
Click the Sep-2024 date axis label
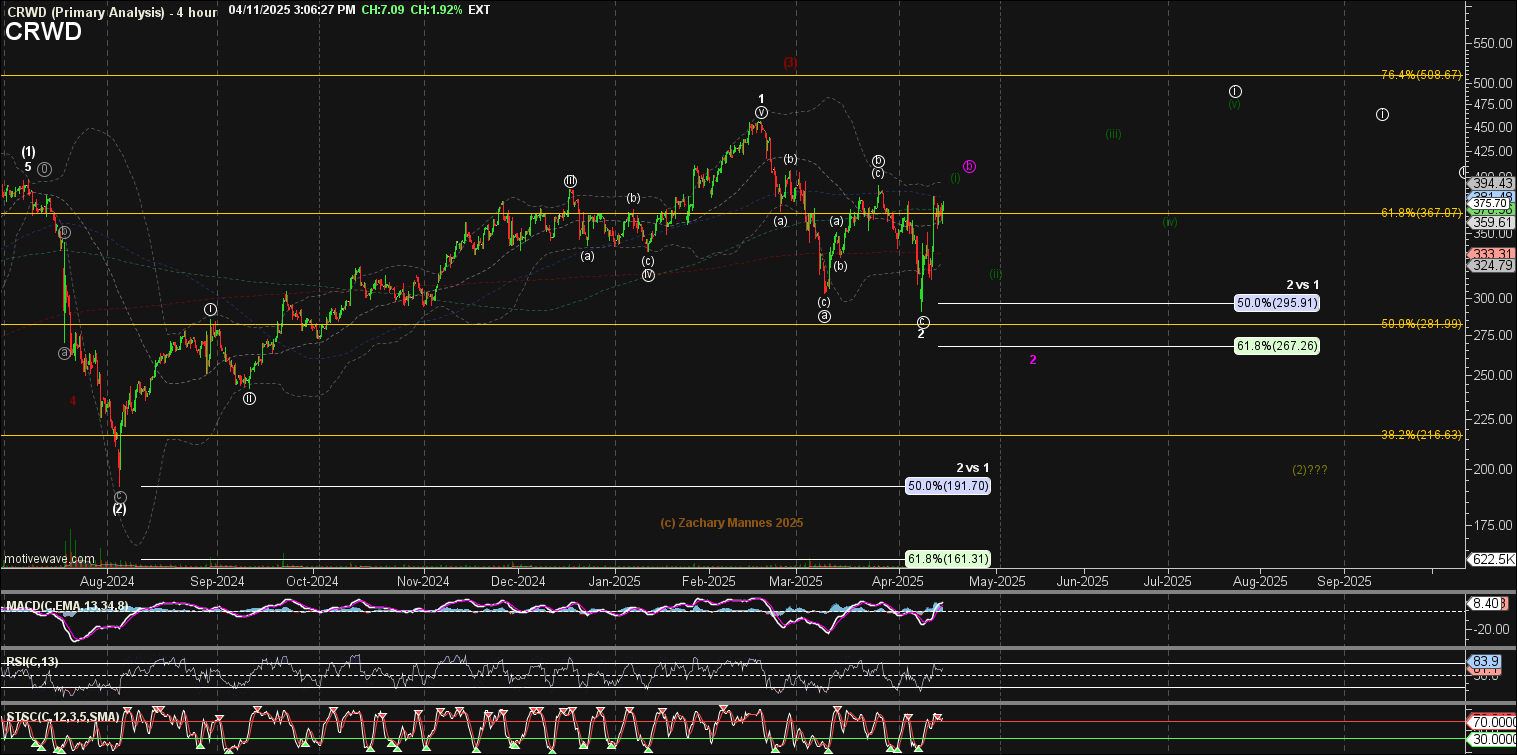pyautogui.click(x=217, y=581)
